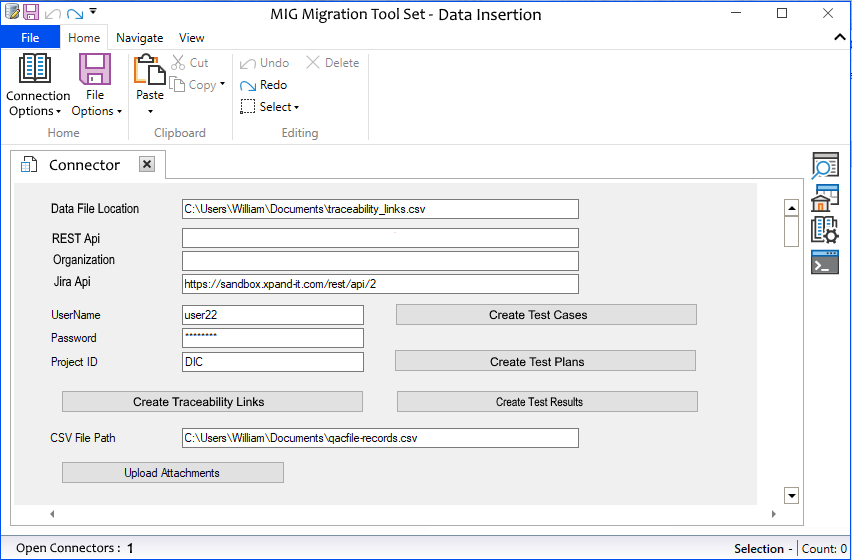
Task: Click the Paste clipboard icon
Action: pyautogui.click(x=149, y=70)
